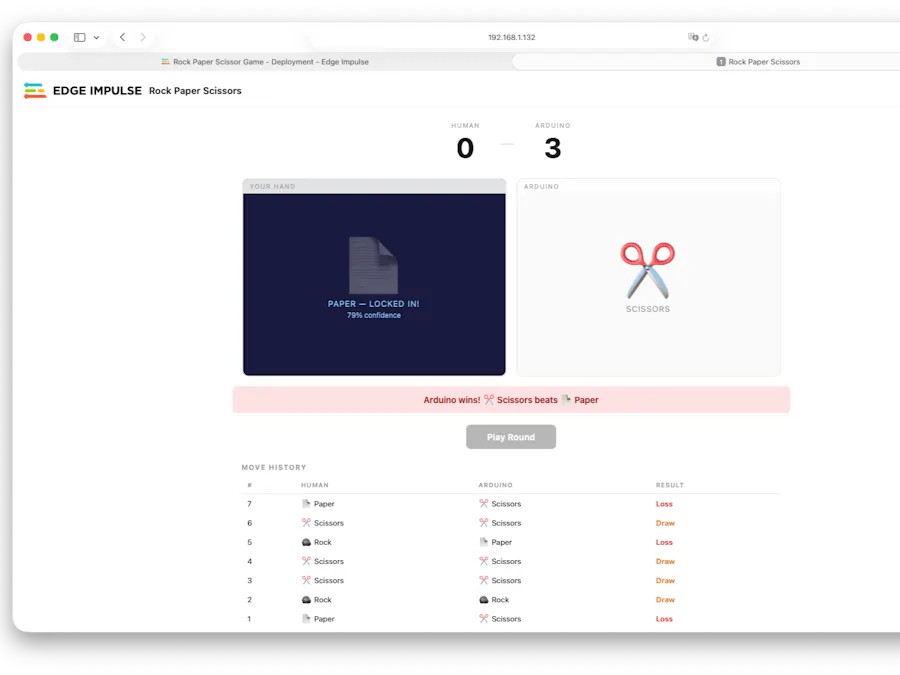Click Human Paper icon in round 7
The height and width of the screenshot is (675, 900).
(x=306, y=503)
